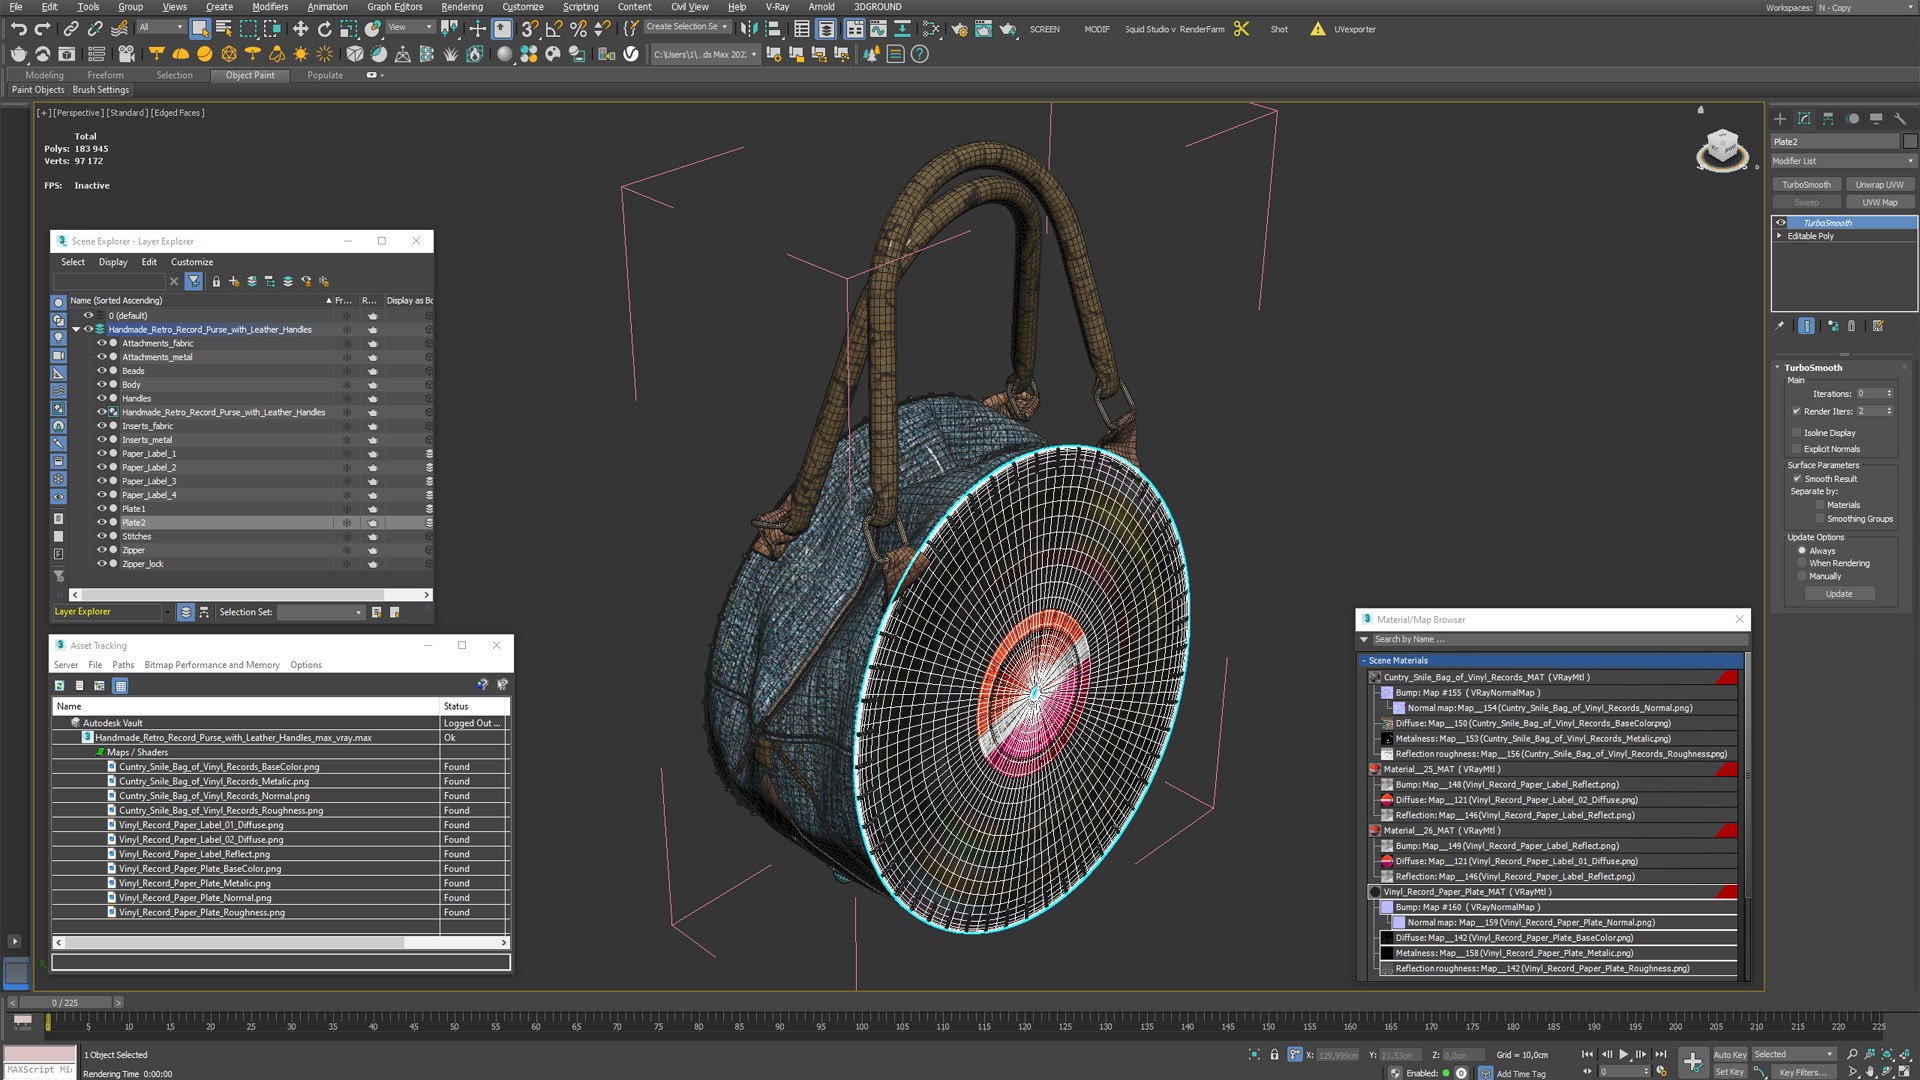Click the Play Animation button

(1623, 1054)
